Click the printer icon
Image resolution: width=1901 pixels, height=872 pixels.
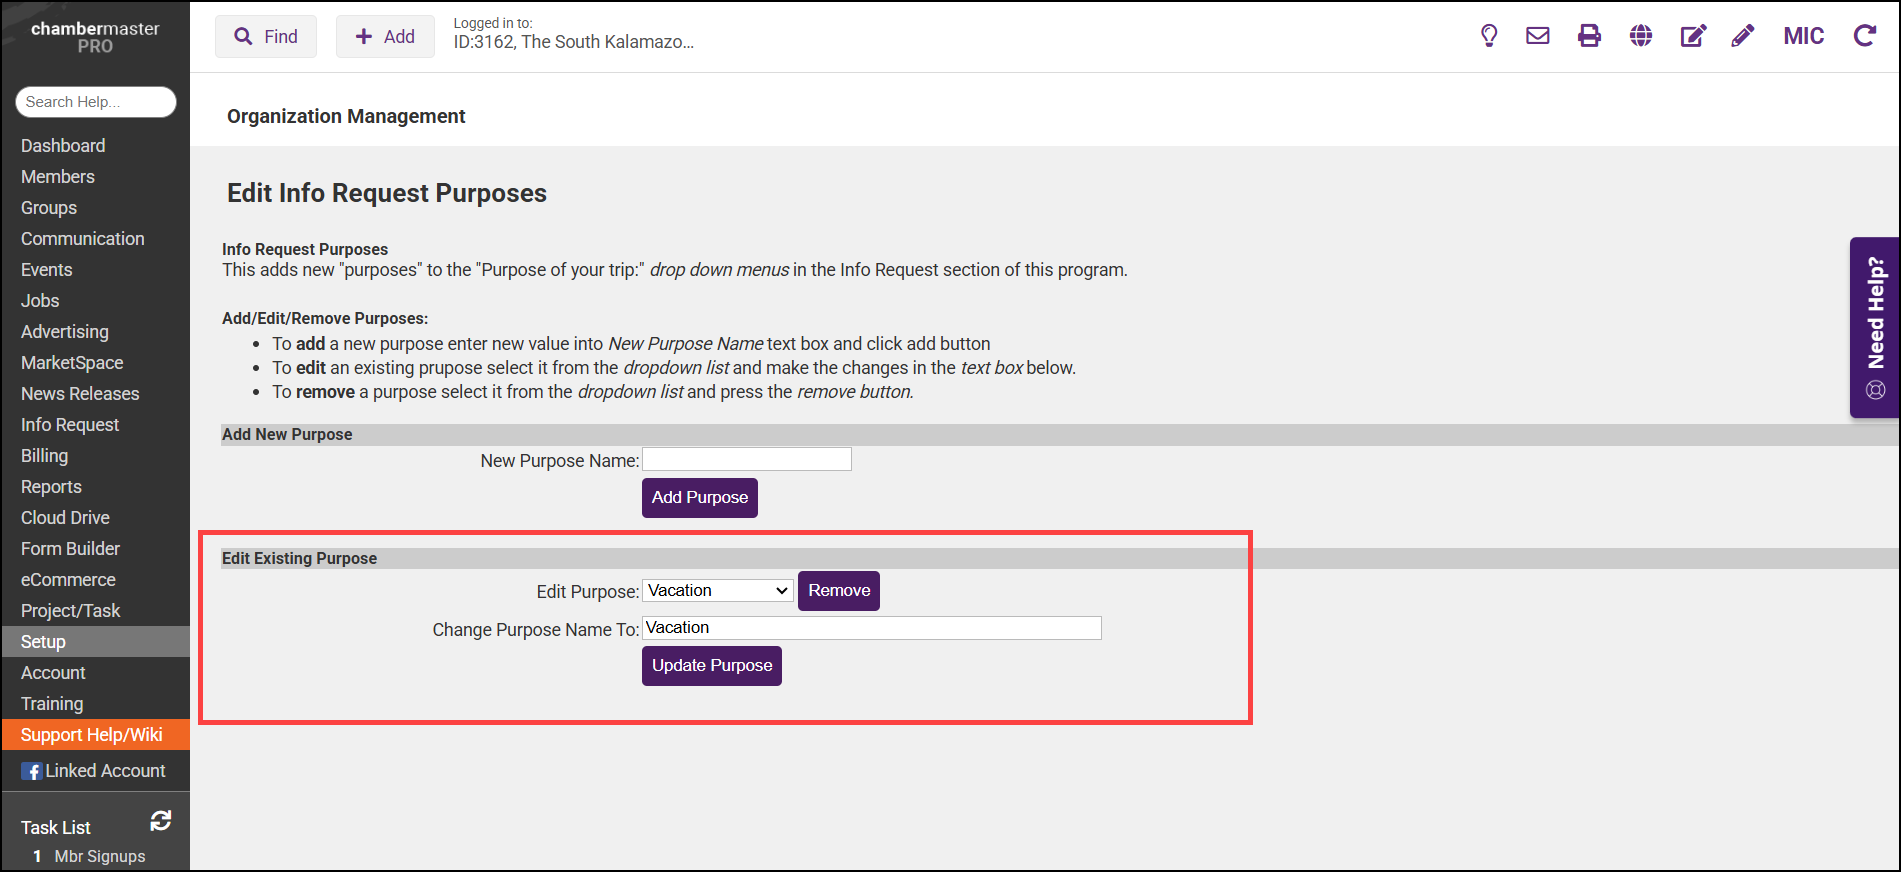tap(1589, 36)
